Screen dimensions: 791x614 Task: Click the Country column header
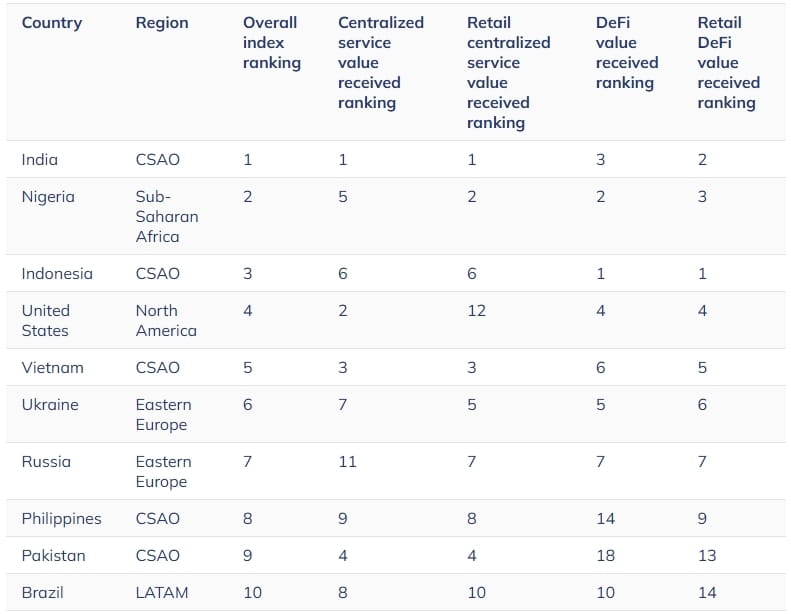coord(52,22)
